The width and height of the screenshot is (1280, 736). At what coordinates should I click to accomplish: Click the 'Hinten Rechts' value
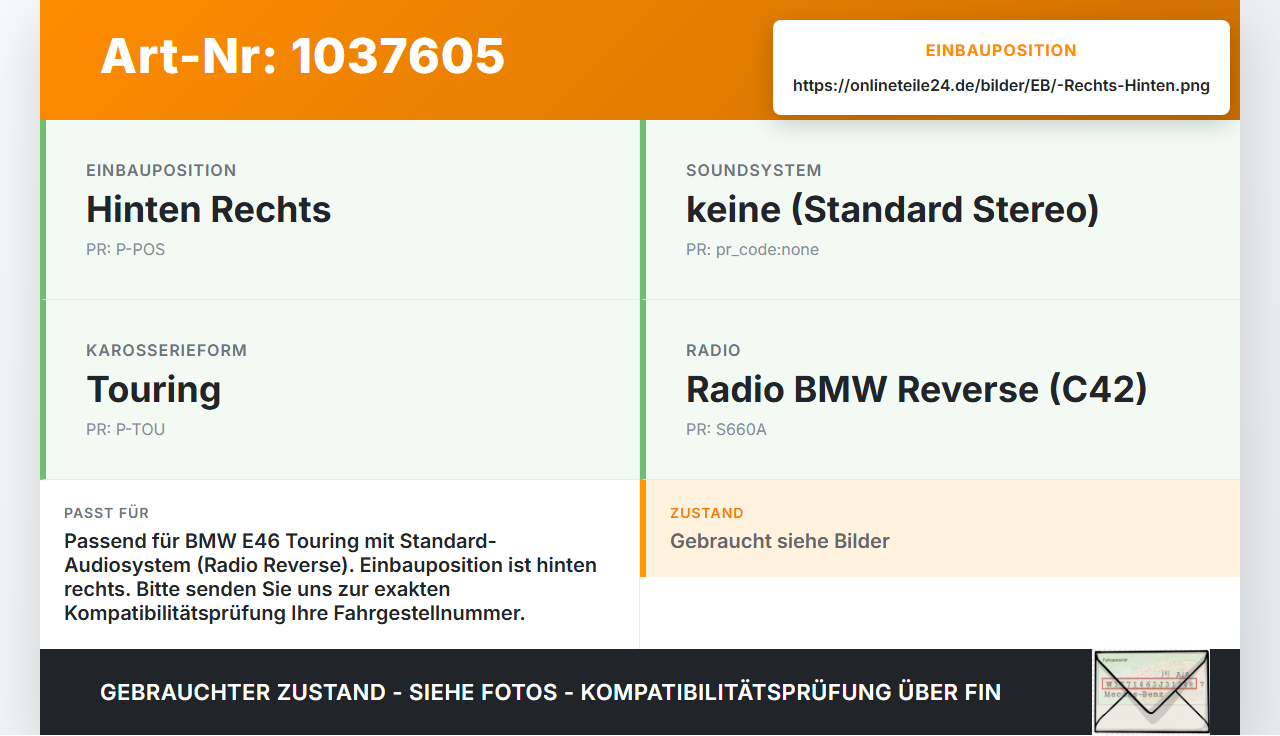[x=209, y=209]
